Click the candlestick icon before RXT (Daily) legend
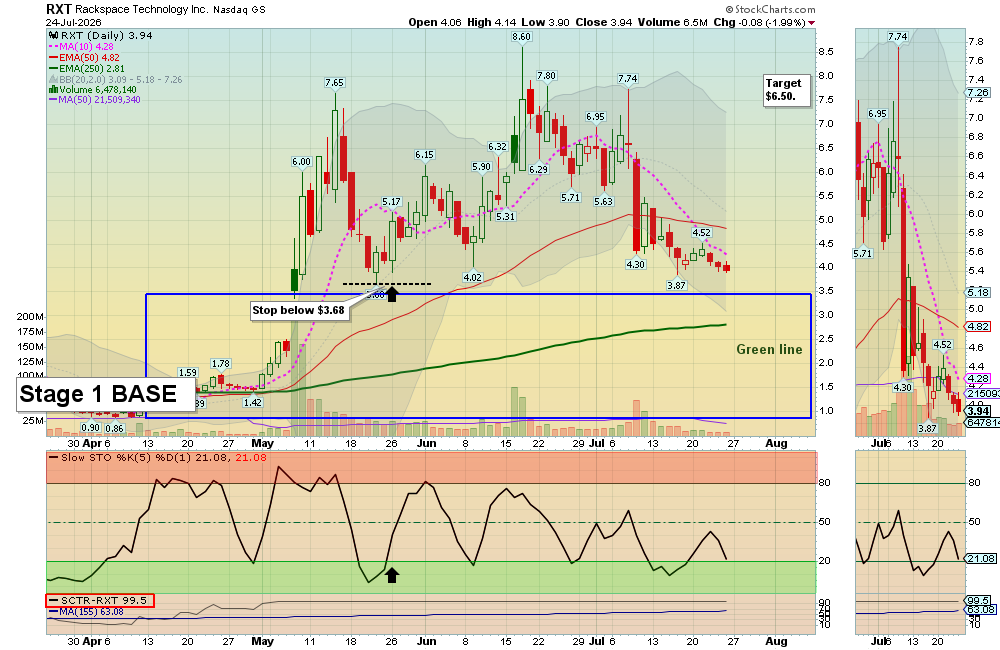Screen dimensions: 1000x650 54,36
